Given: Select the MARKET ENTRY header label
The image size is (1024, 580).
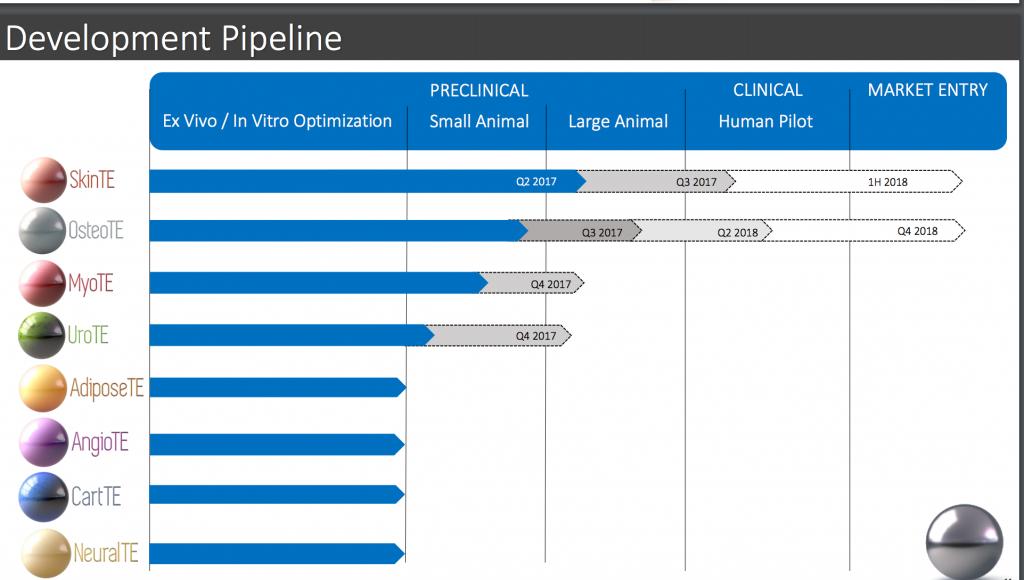Looking at the screenshot, I should pos(927,90).
